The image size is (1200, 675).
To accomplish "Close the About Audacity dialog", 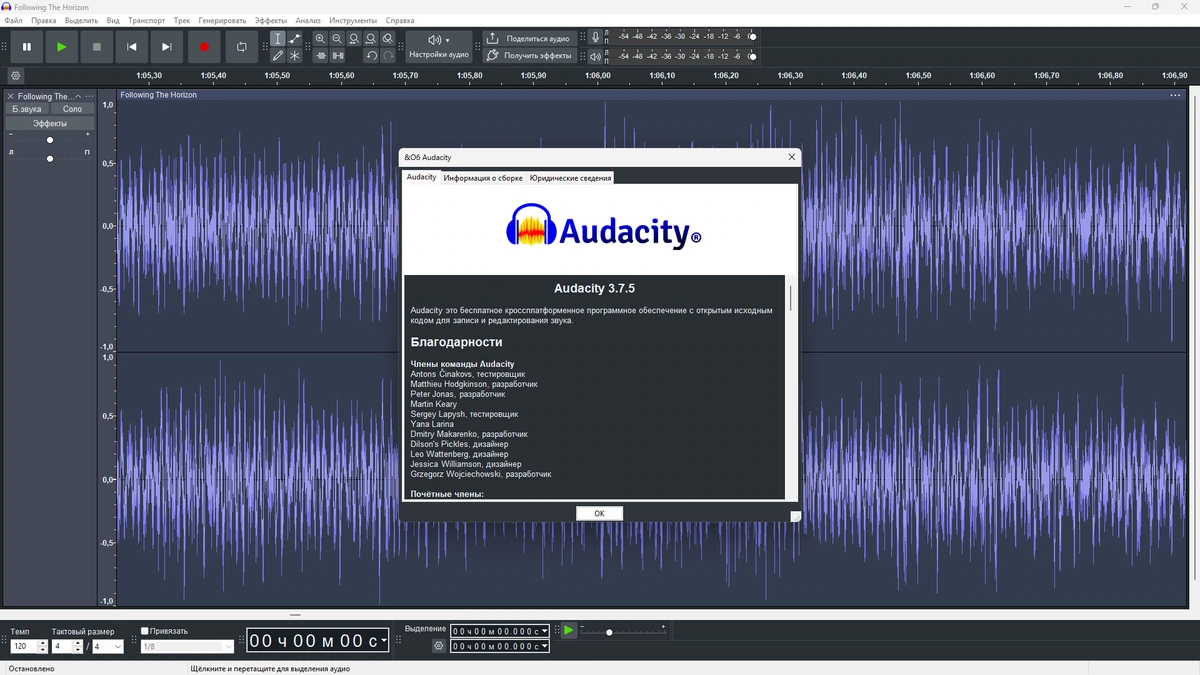I will 792,157.
